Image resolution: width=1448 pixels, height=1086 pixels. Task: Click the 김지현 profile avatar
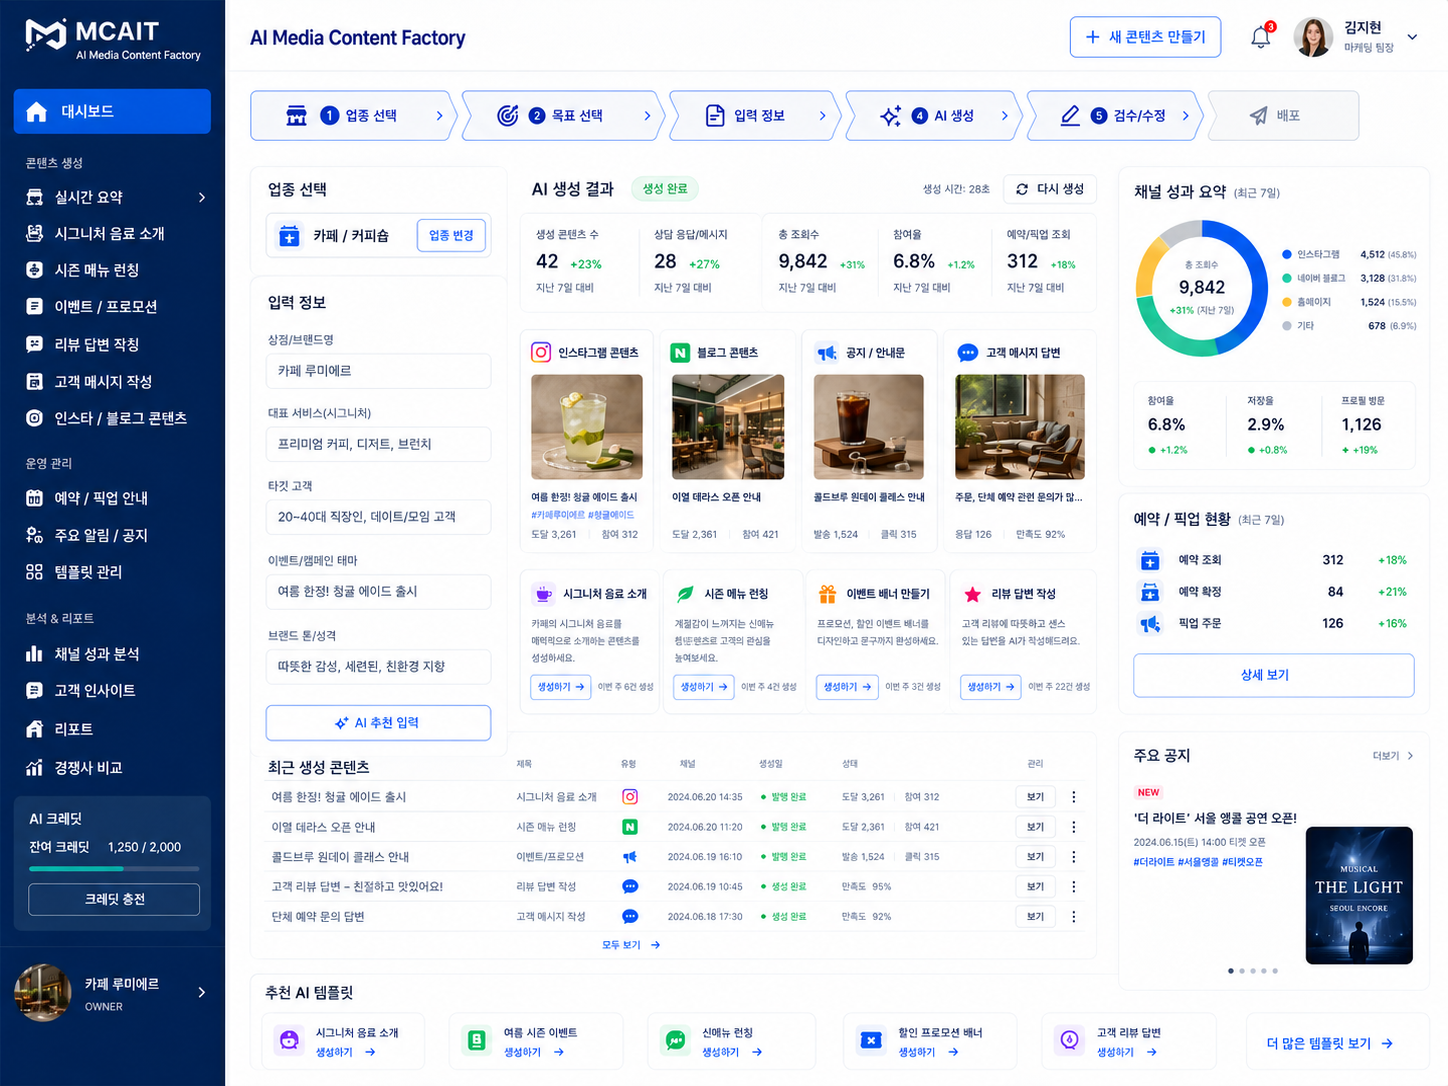[1313, 37]
